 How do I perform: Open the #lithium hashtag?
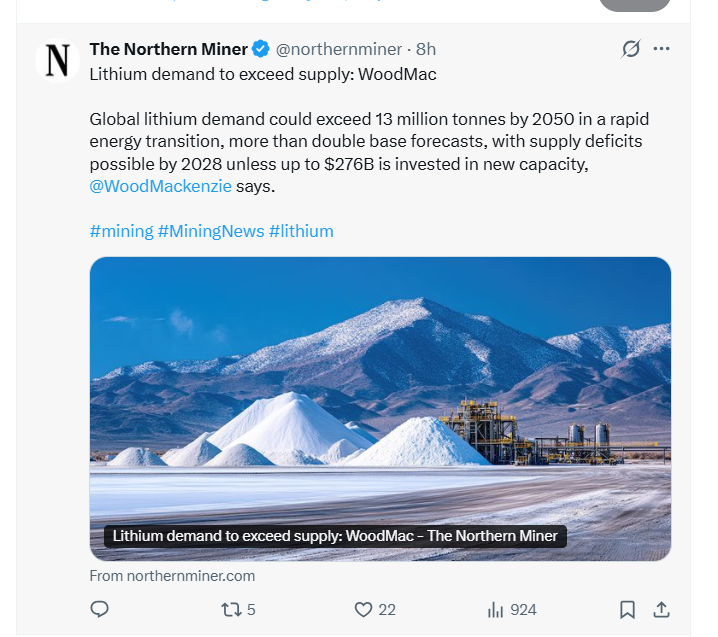pos(301,231)
